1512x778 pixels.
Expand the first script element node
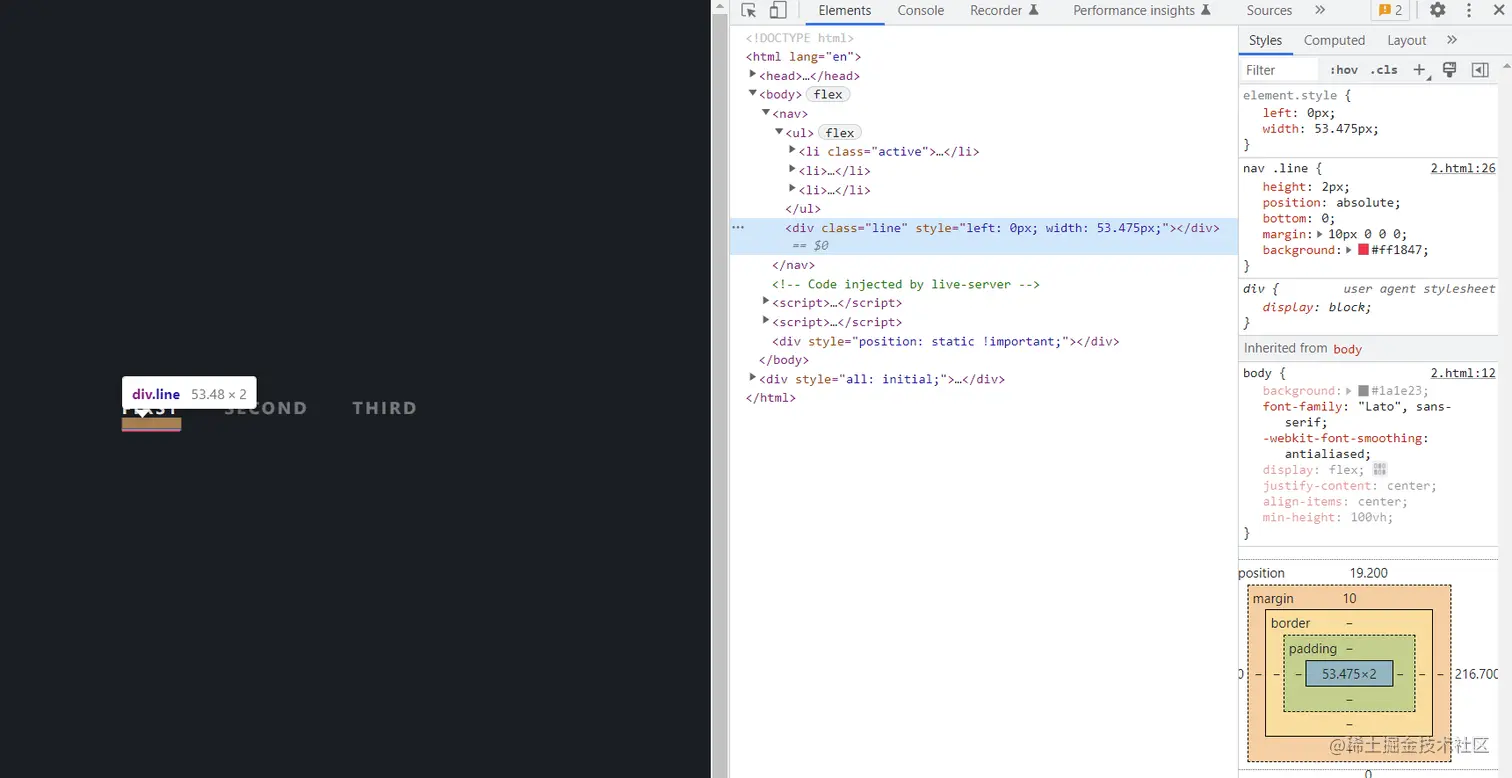click(x=766, y=302)
